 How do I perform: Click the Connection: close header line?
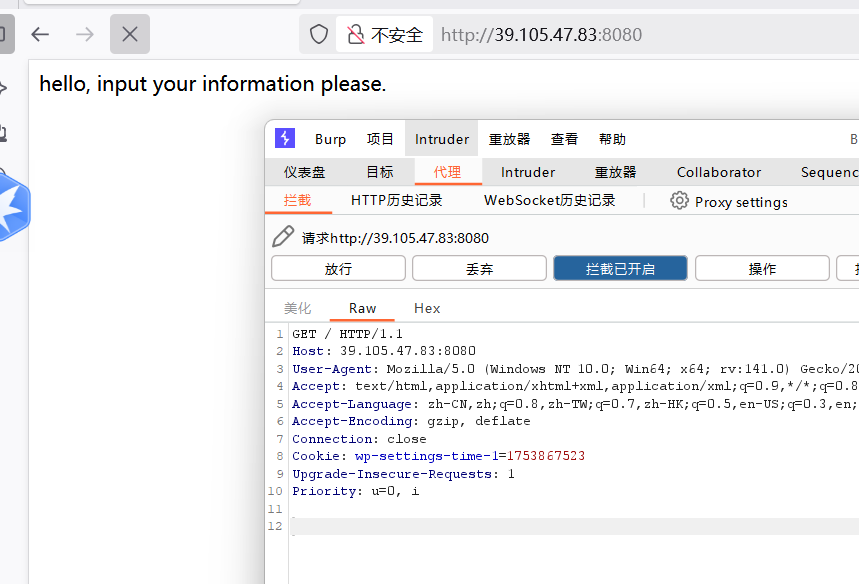[x=359, y=439]
